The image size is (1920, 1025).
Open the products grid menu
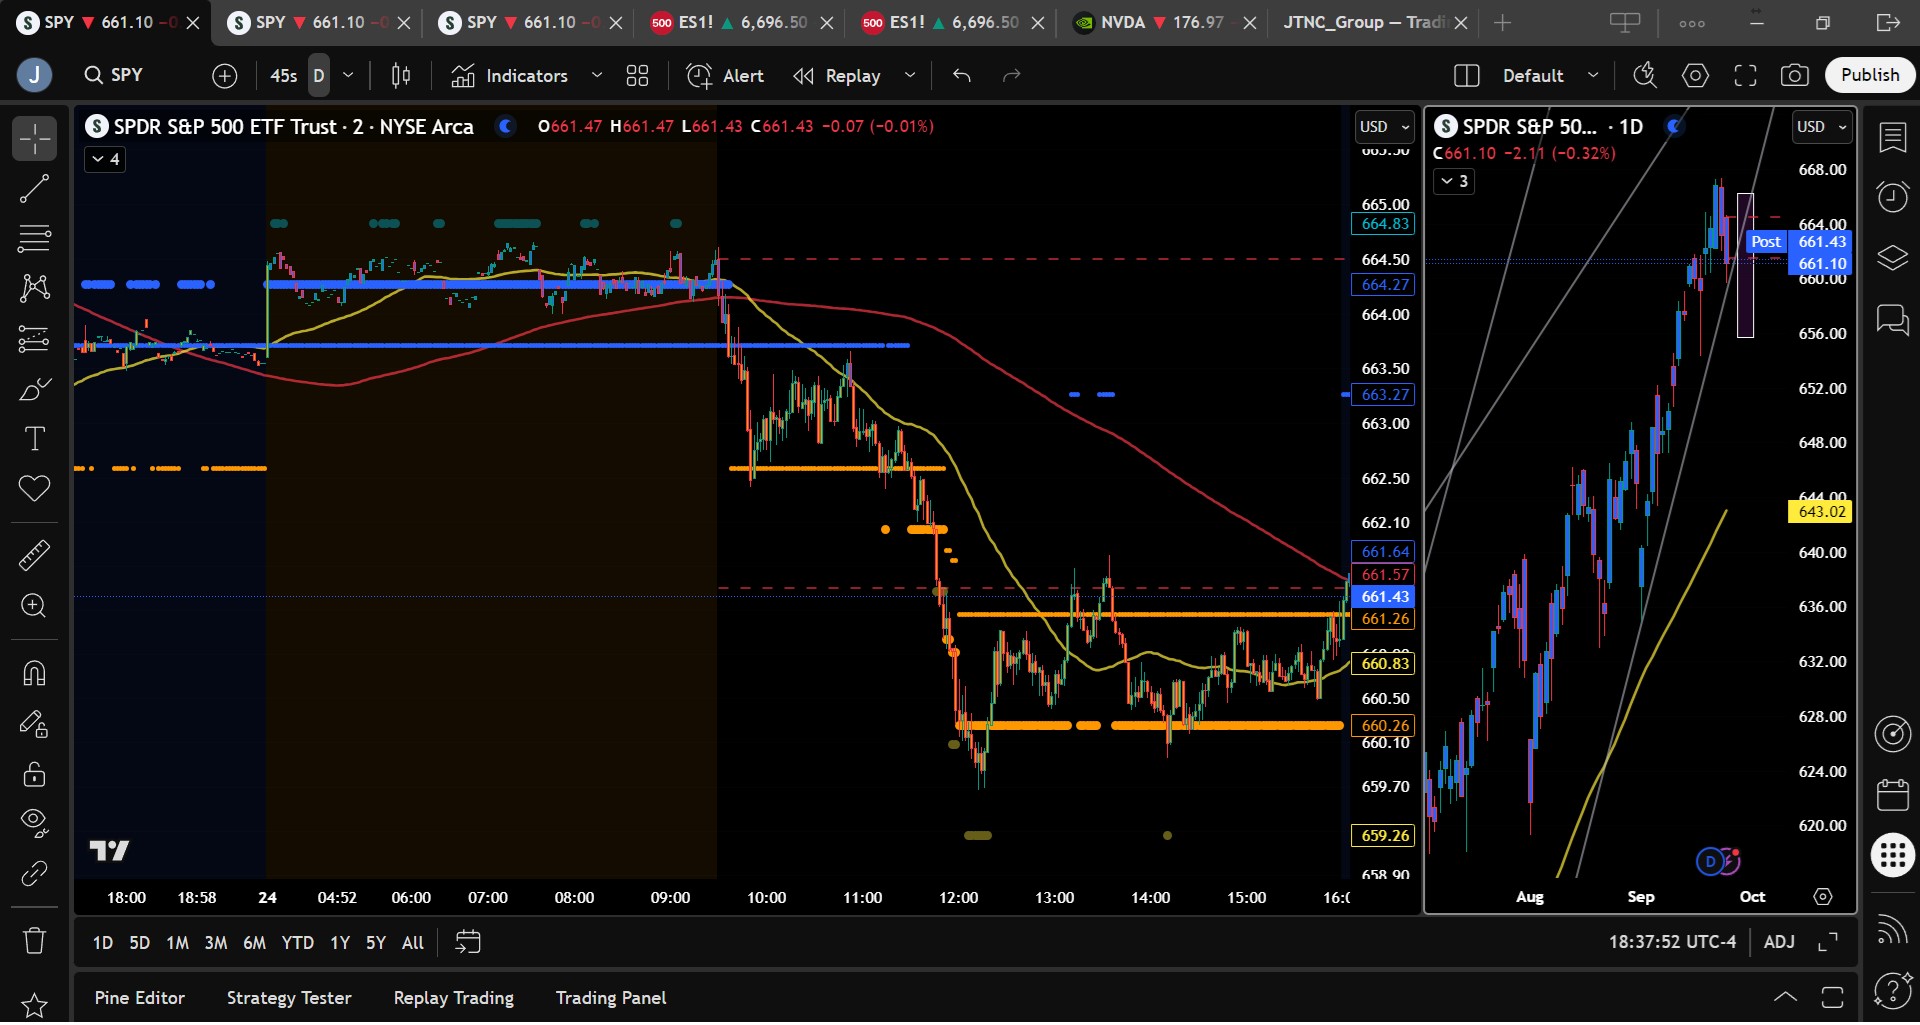1893,856
